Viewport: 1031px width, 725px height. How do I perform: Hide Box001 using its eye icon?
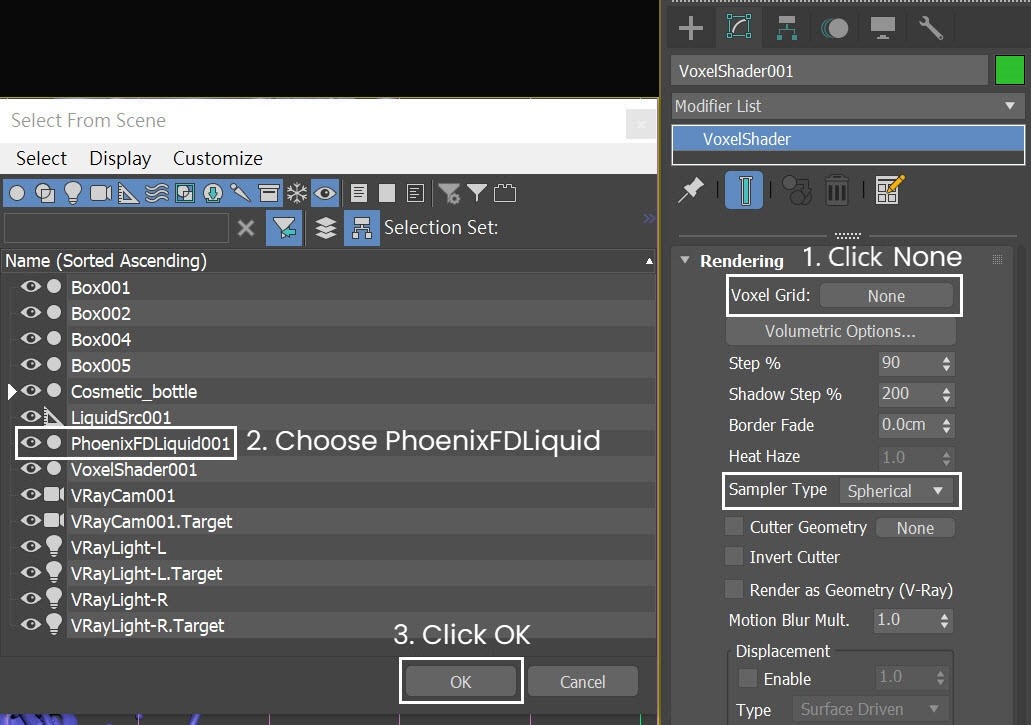point(30,287)
